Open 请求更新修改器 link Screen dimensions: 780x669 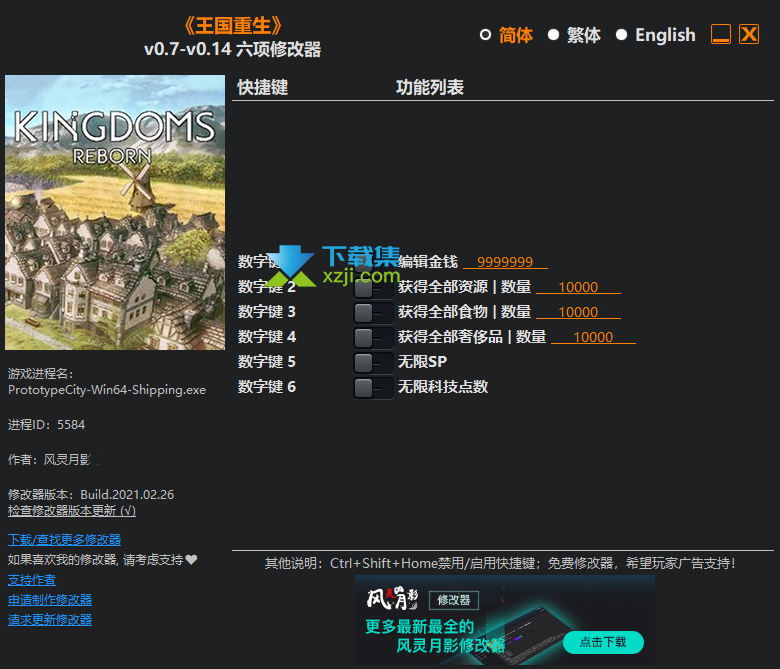click(50, 620)
